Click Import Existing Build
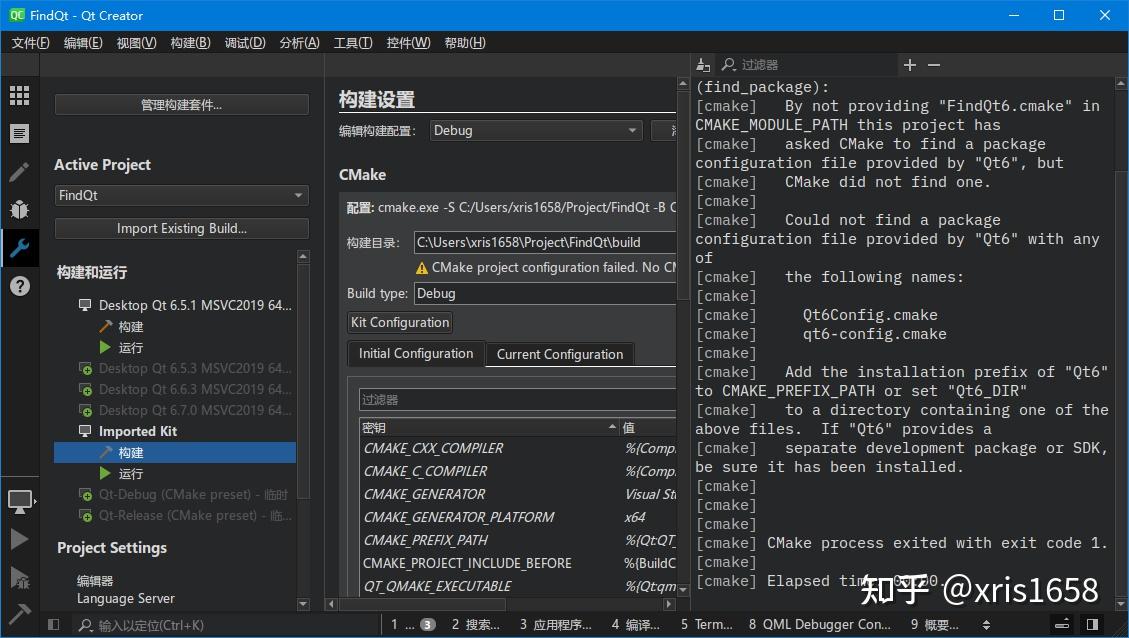 (181, 229)
